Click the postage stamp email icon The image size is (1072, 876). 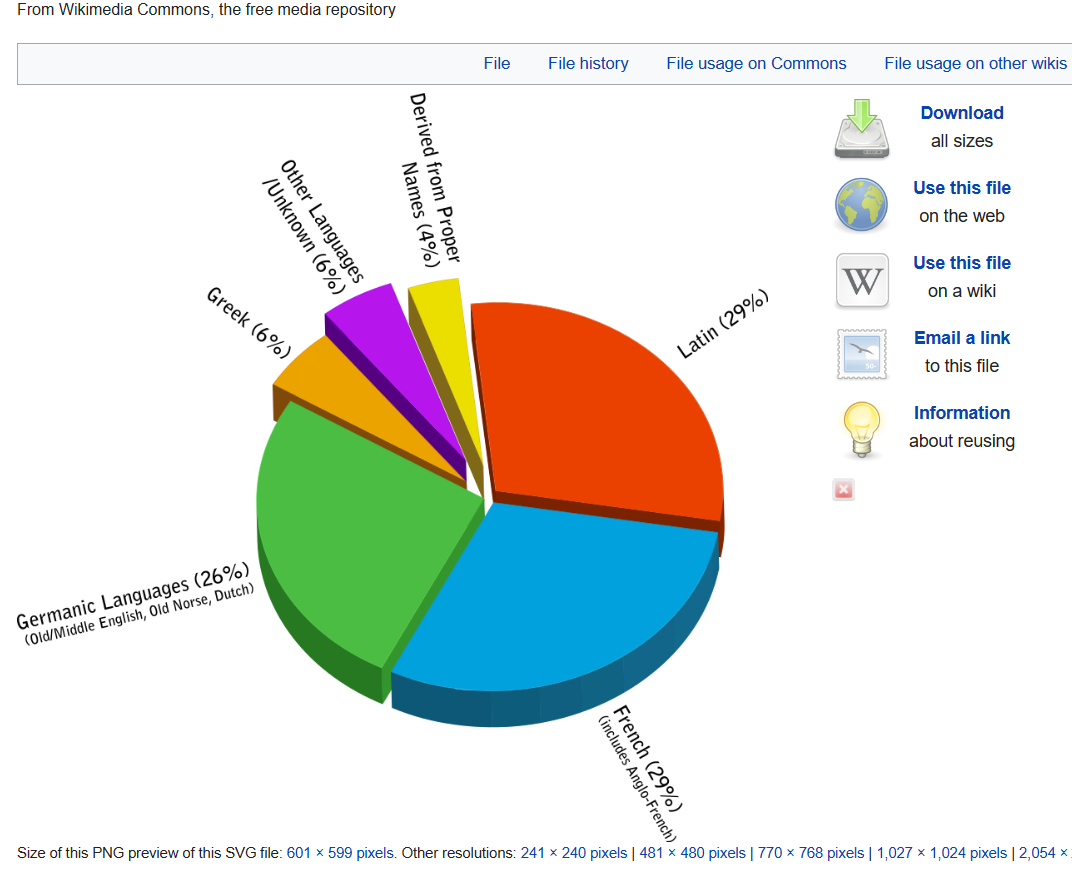[x=861, y=355]
